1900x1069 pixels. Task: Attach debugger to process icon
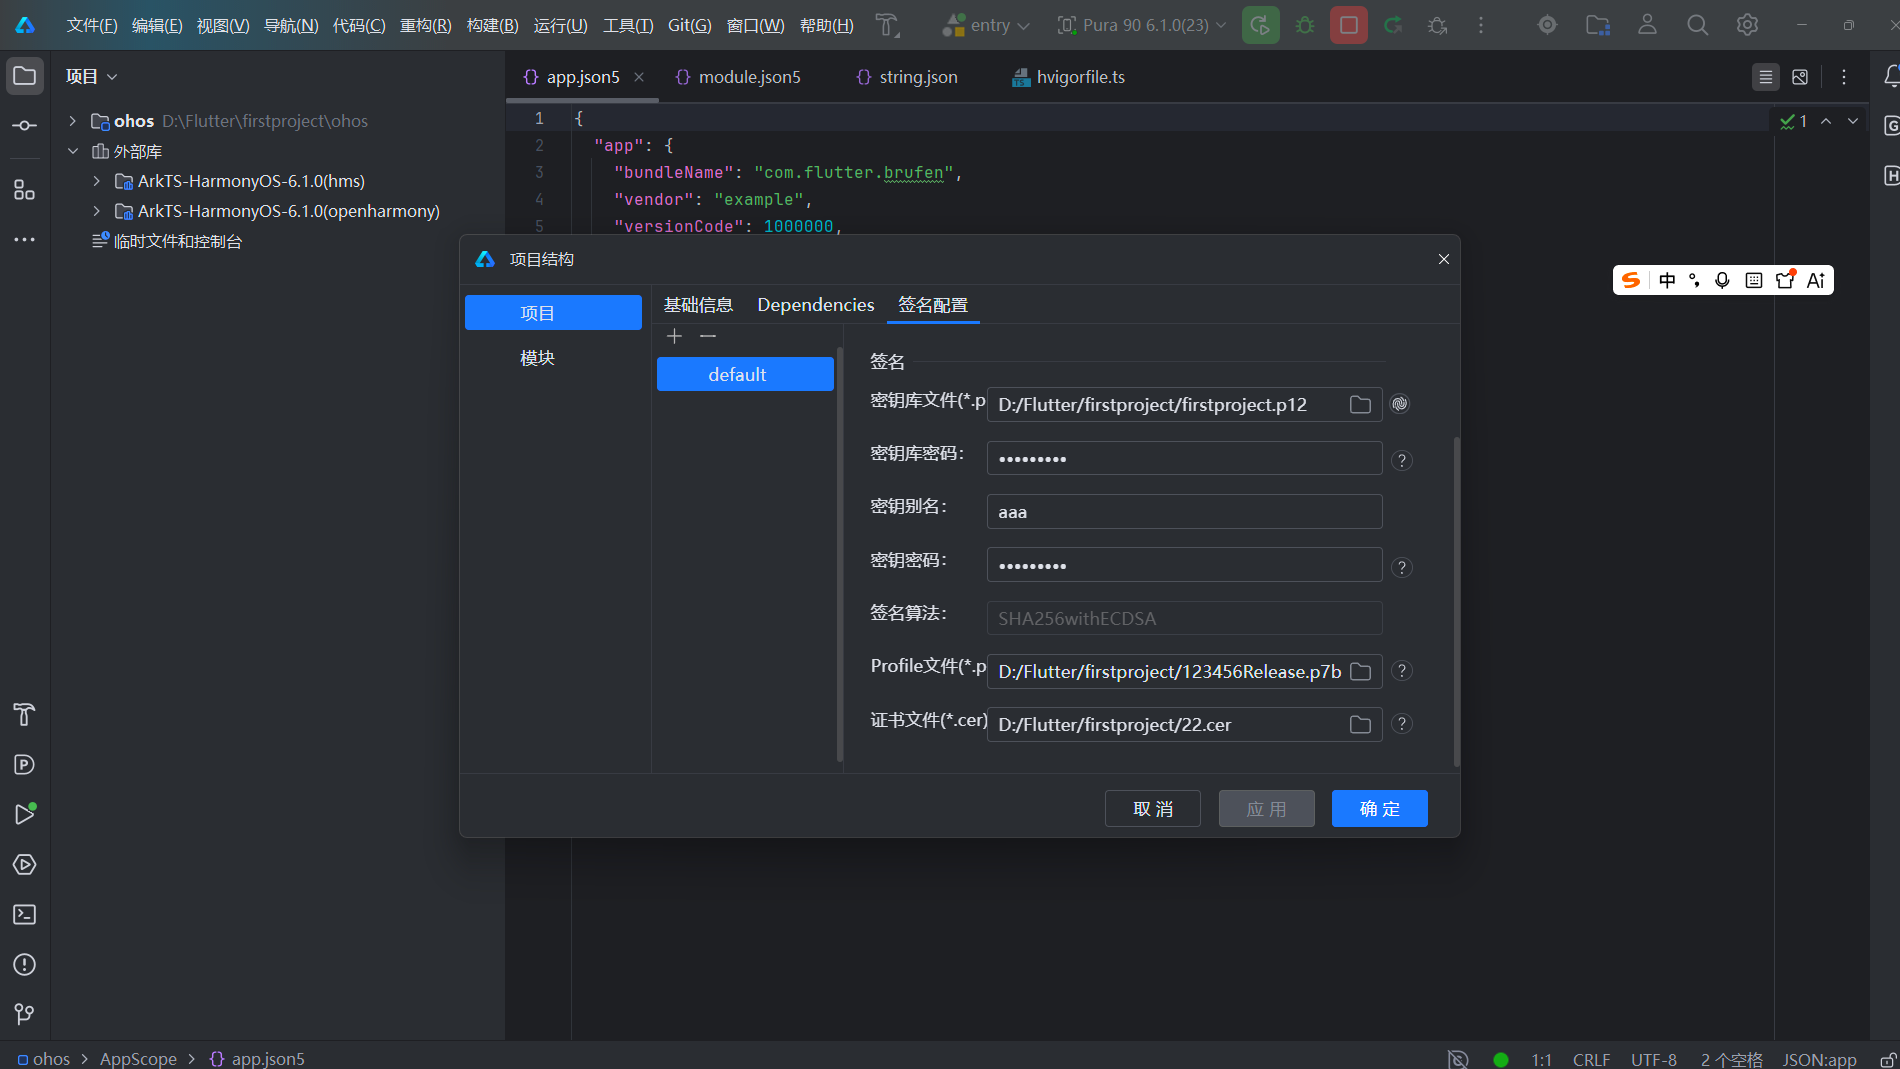[x=1438, y=25]
